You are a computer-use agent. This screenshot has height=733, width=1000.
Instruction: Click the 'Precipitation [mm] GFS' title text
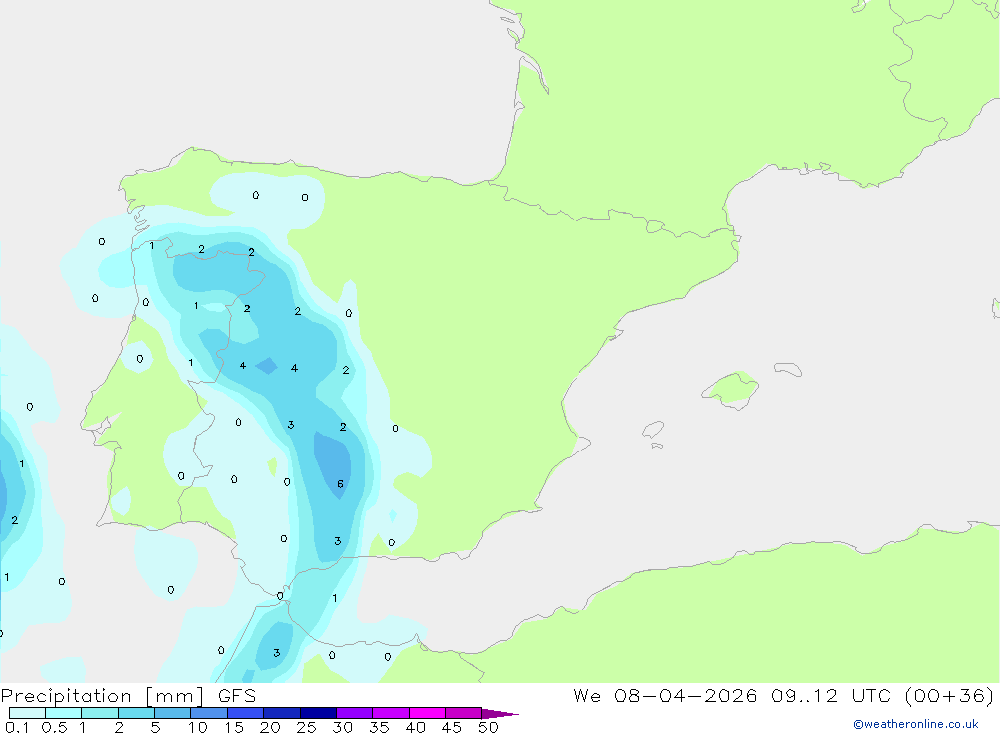[x=128, y=696]
